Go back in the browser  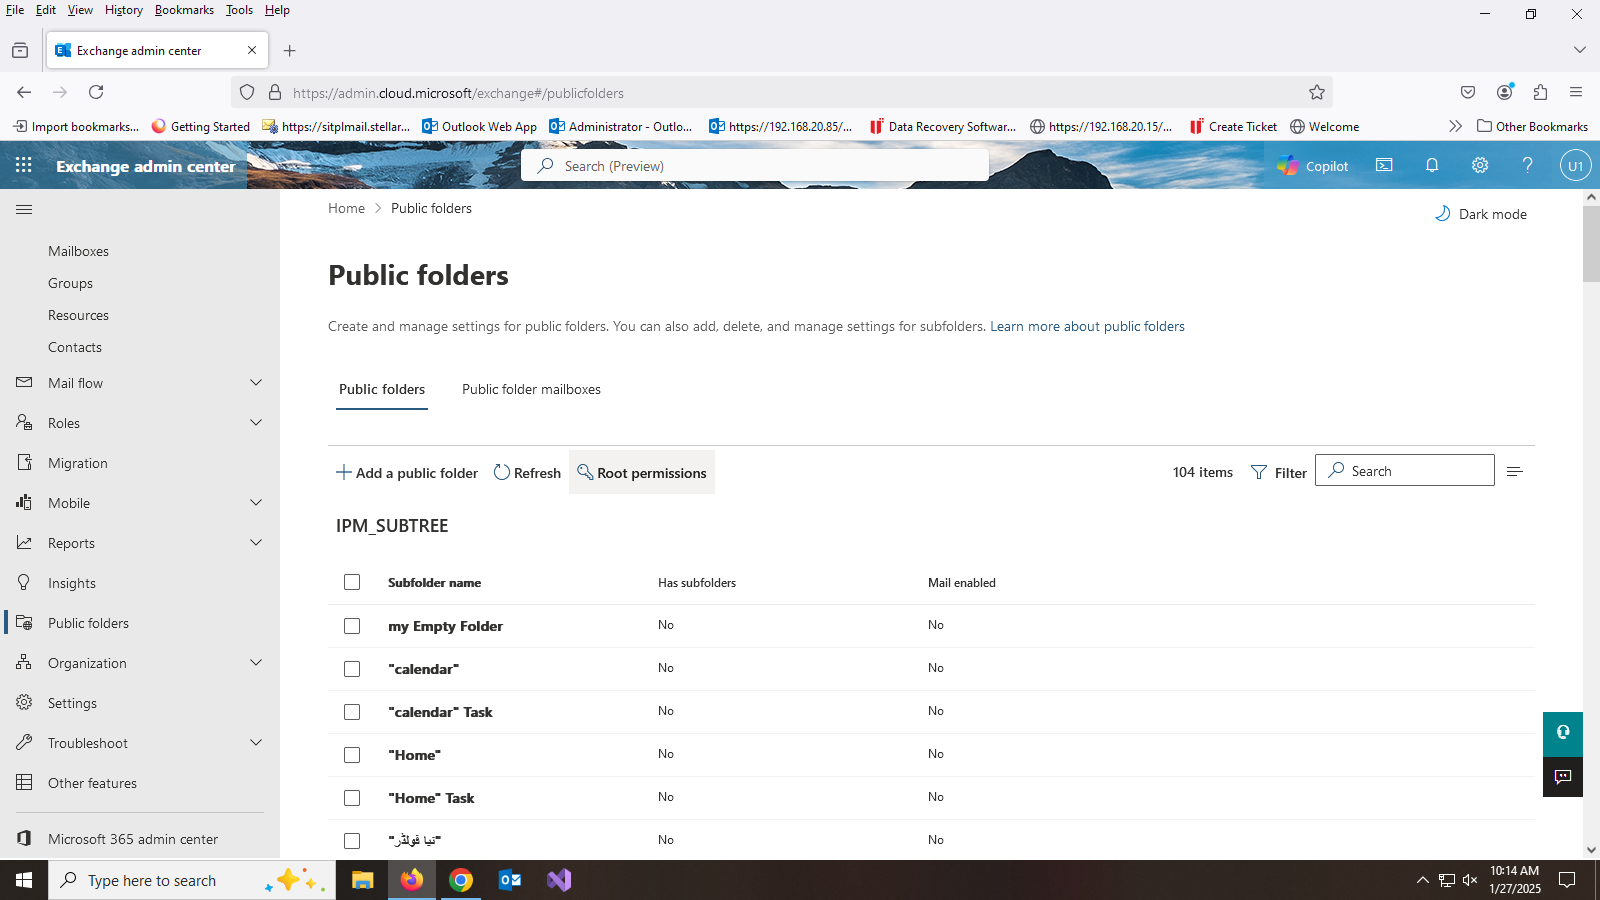[24, 92]
